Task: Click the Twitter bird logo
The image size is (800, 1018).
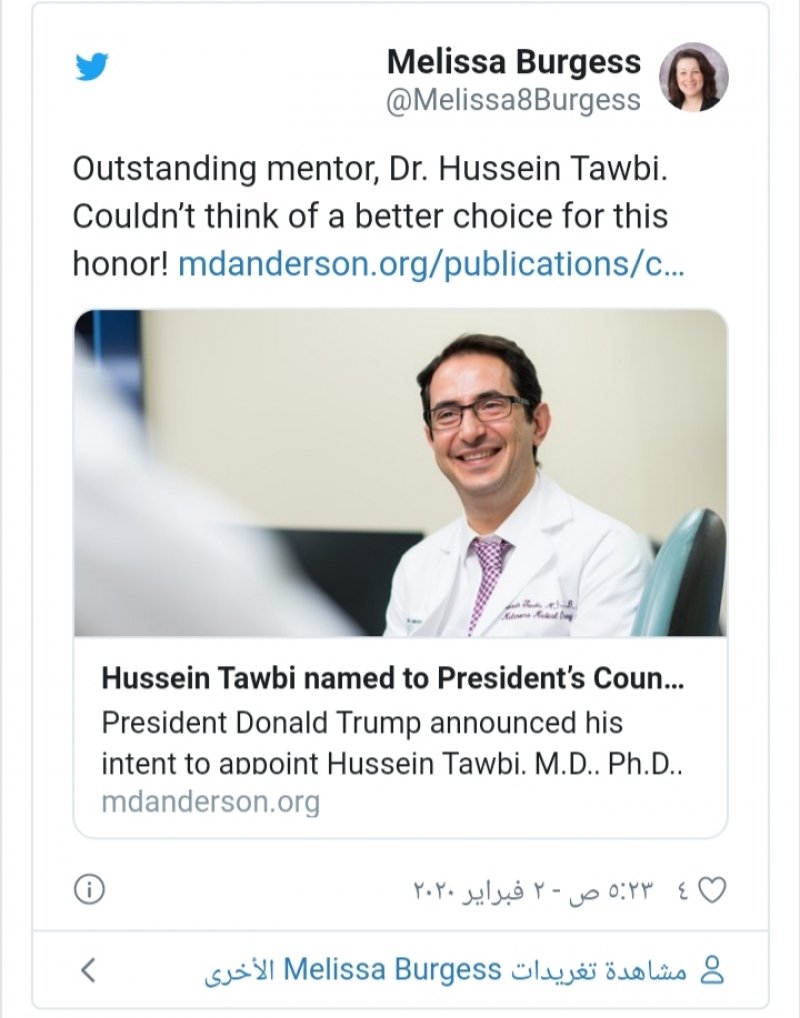Action: (92, 67)
